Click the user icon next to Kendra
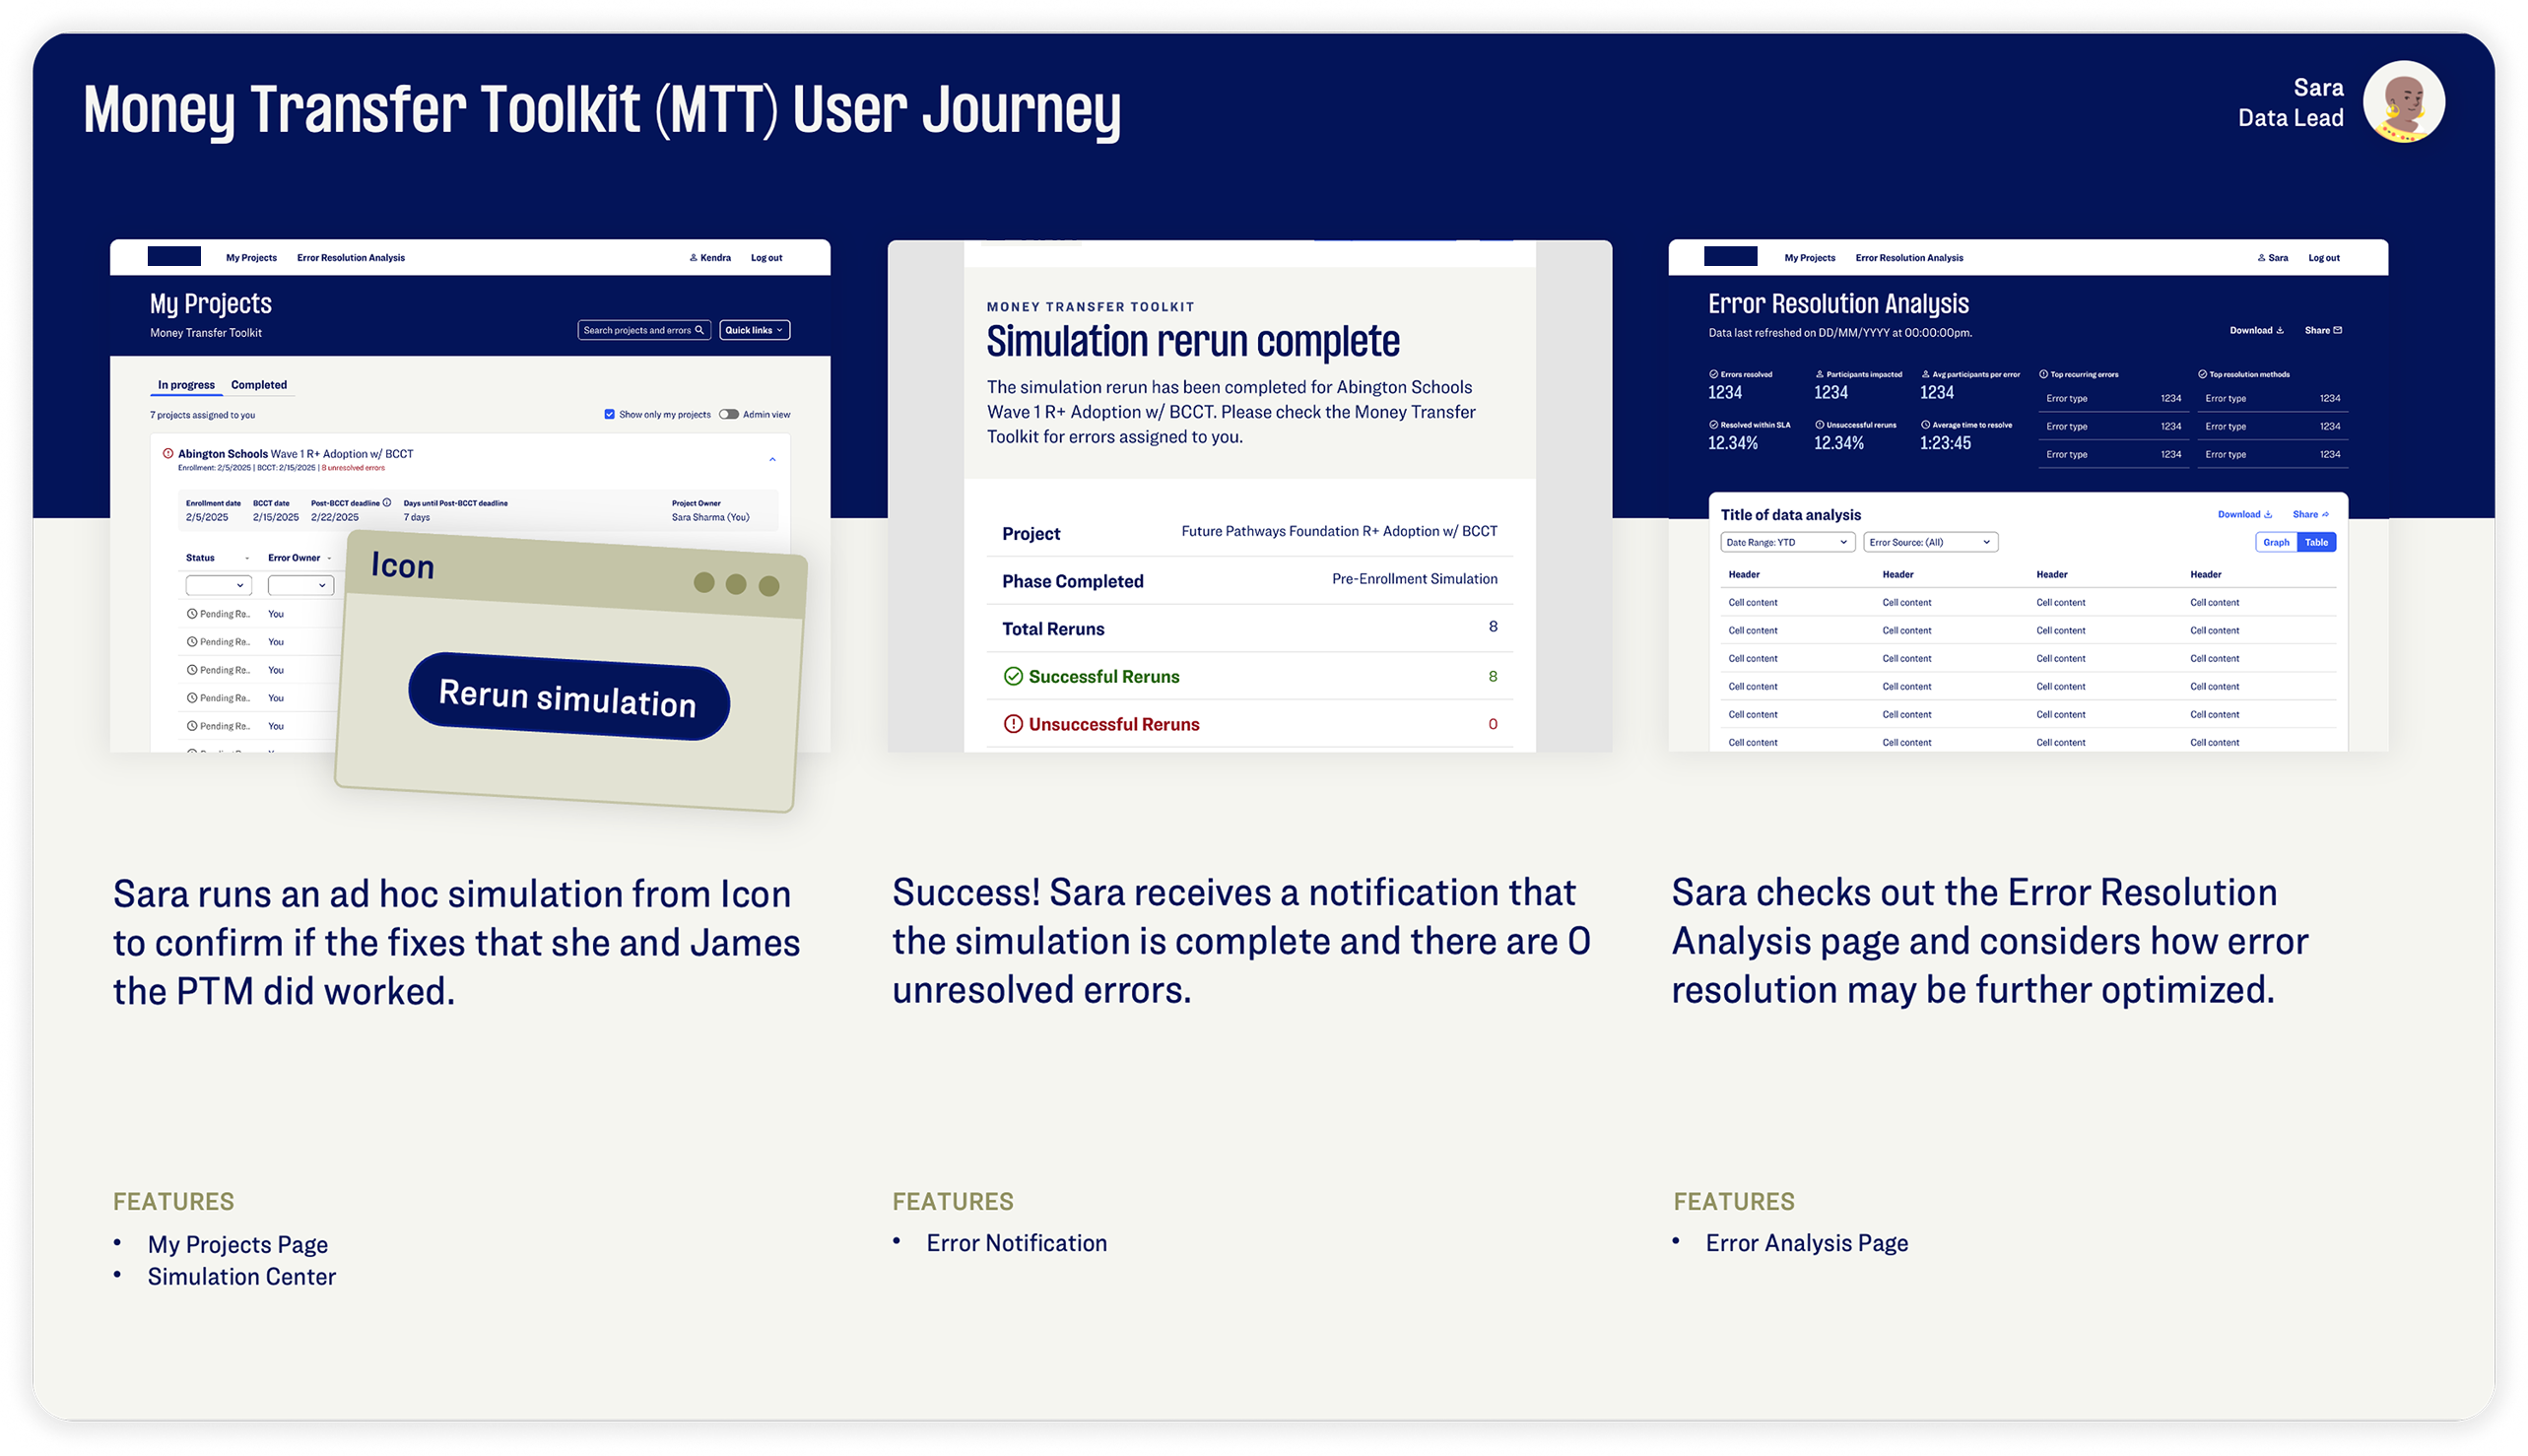This screenshot has width=2528, height=1456. click(693, 258)
